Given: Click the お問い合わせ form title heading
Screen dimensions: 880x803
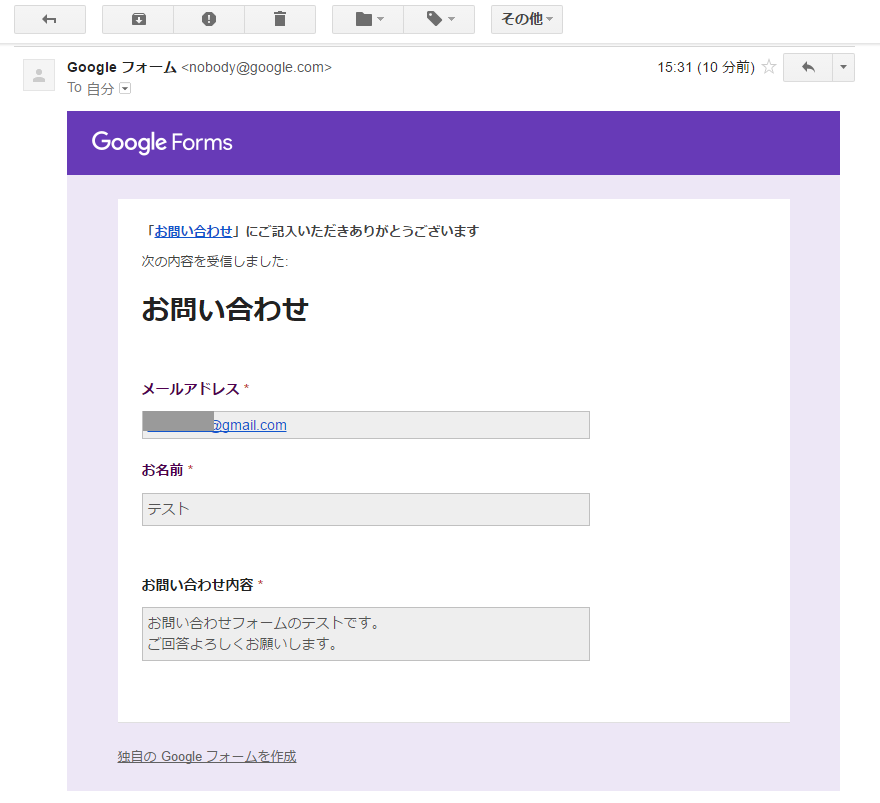Looking at the screenshot, I should pos(225,309).
